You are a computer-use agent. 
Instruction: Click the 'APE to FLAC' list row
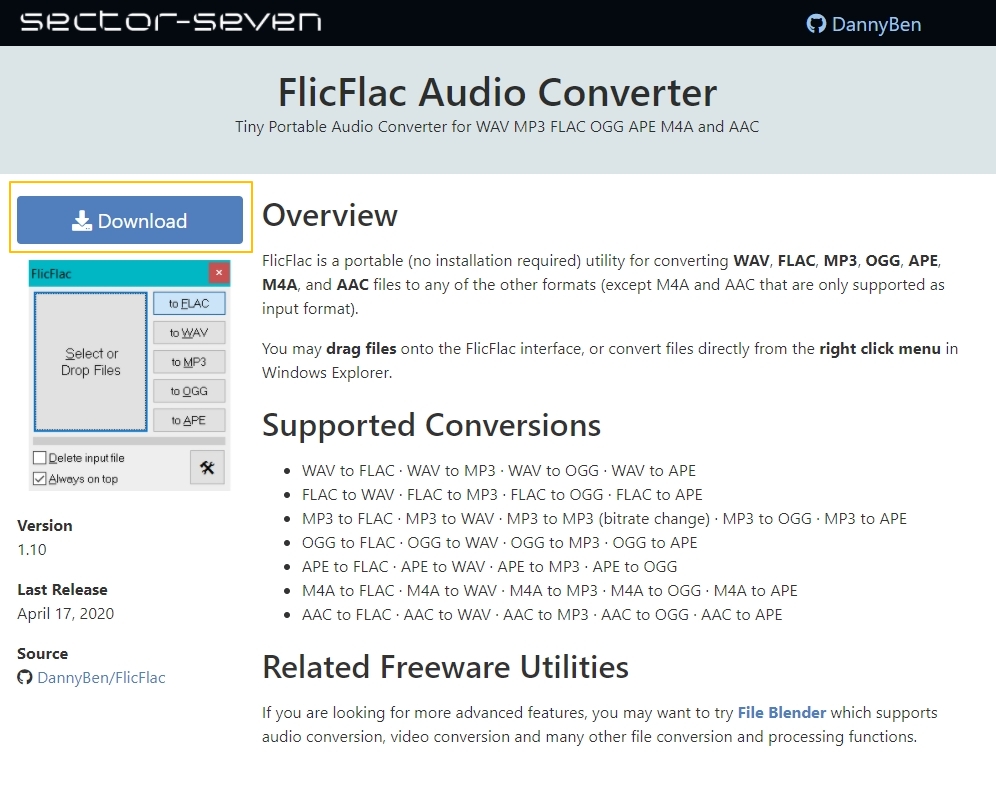(489, 567)
